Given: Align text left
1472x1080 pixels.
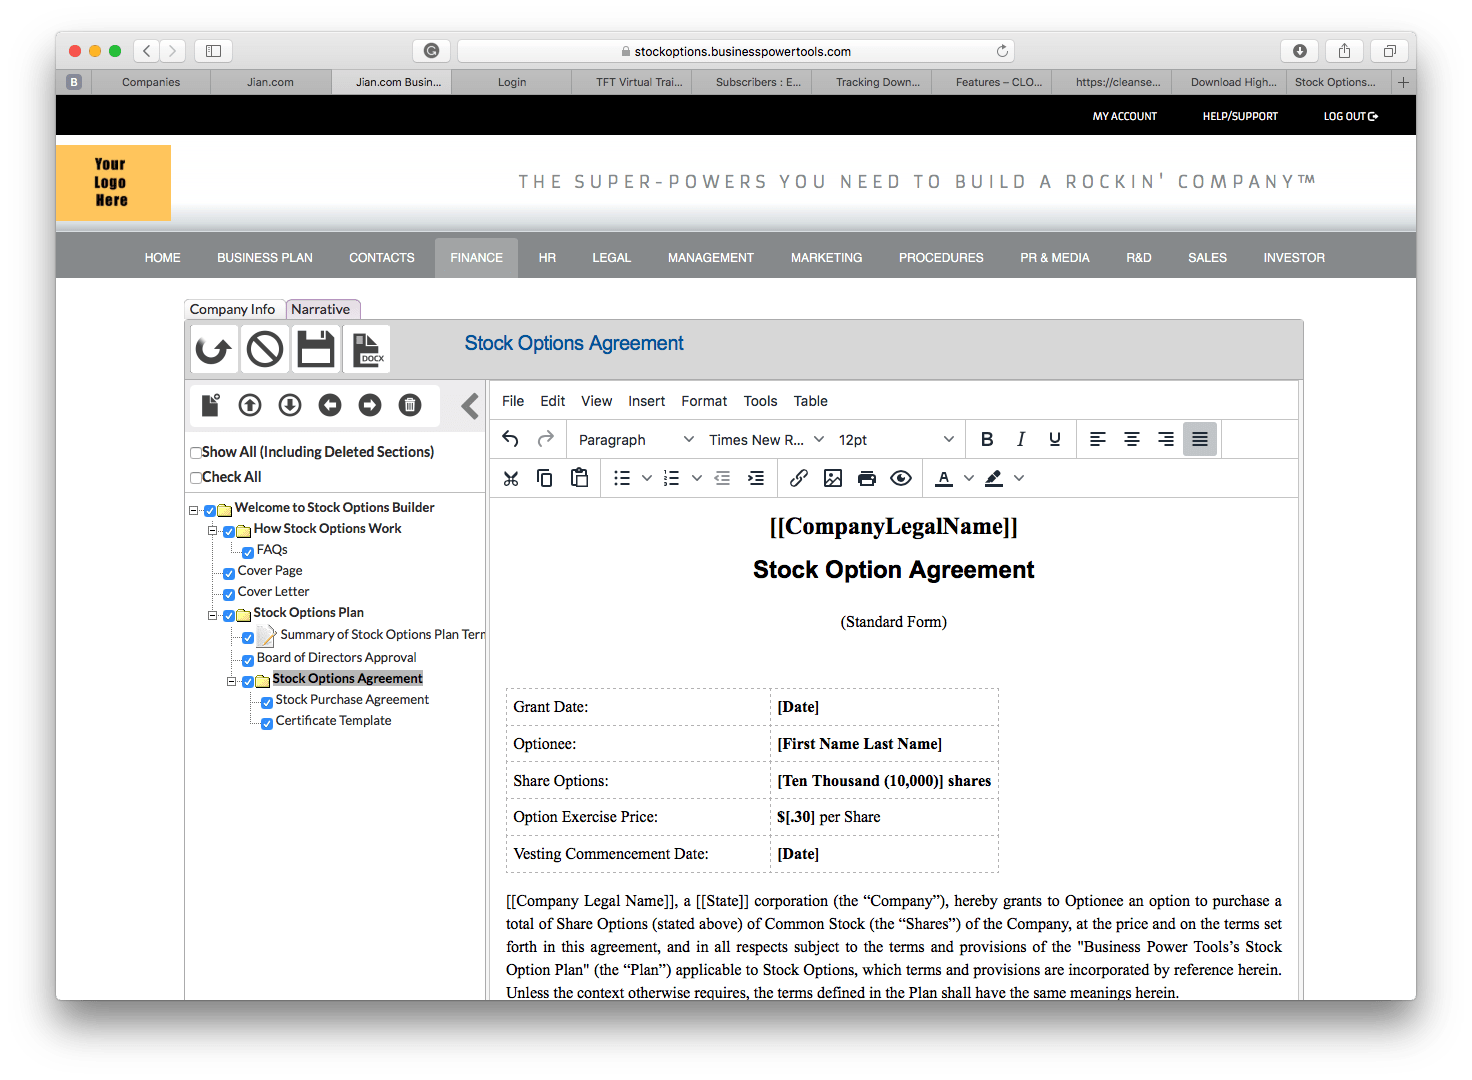Looking at the screenshot, I should coord(1098,439).
